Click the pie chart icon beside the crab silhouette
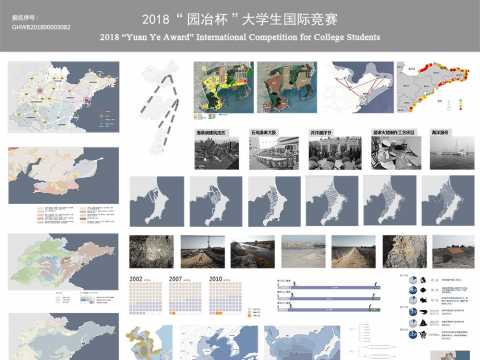The image size is (480, 360). tap(413, 334)
